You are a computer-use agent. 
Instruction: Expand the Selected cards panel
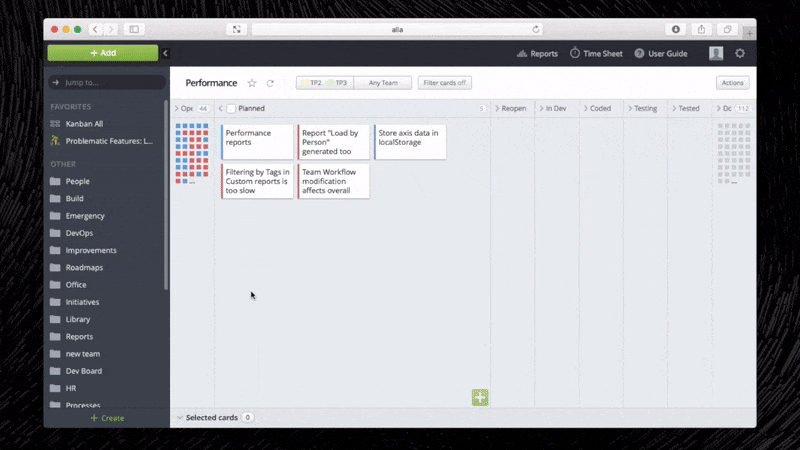[180, 417]
